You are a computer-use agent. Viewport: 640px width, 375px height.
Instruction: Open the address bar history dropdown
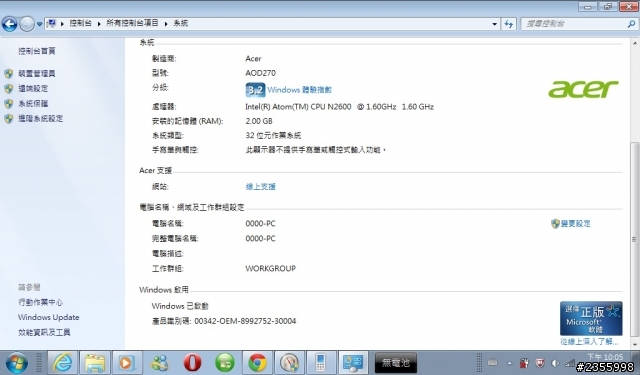pyautogui.click(x=494, y=24)
